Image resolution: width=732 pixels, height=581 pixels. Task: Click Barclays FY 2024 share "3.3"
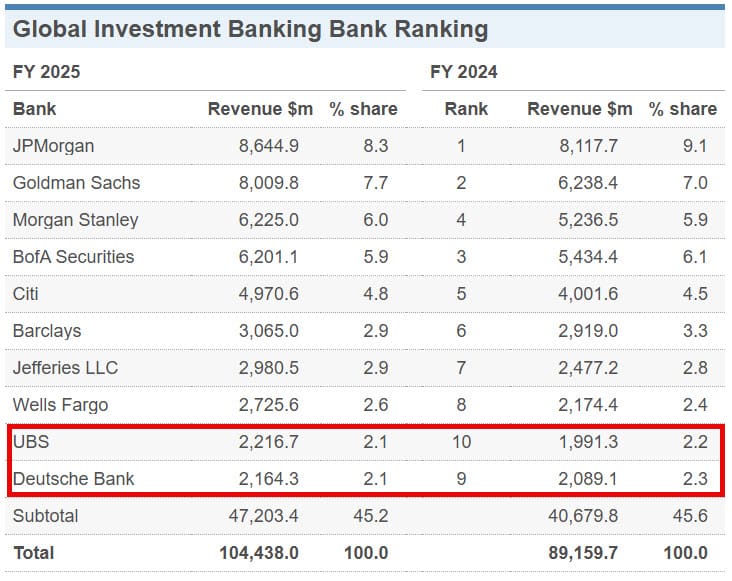pyautogui.click(x=695, y=331)
